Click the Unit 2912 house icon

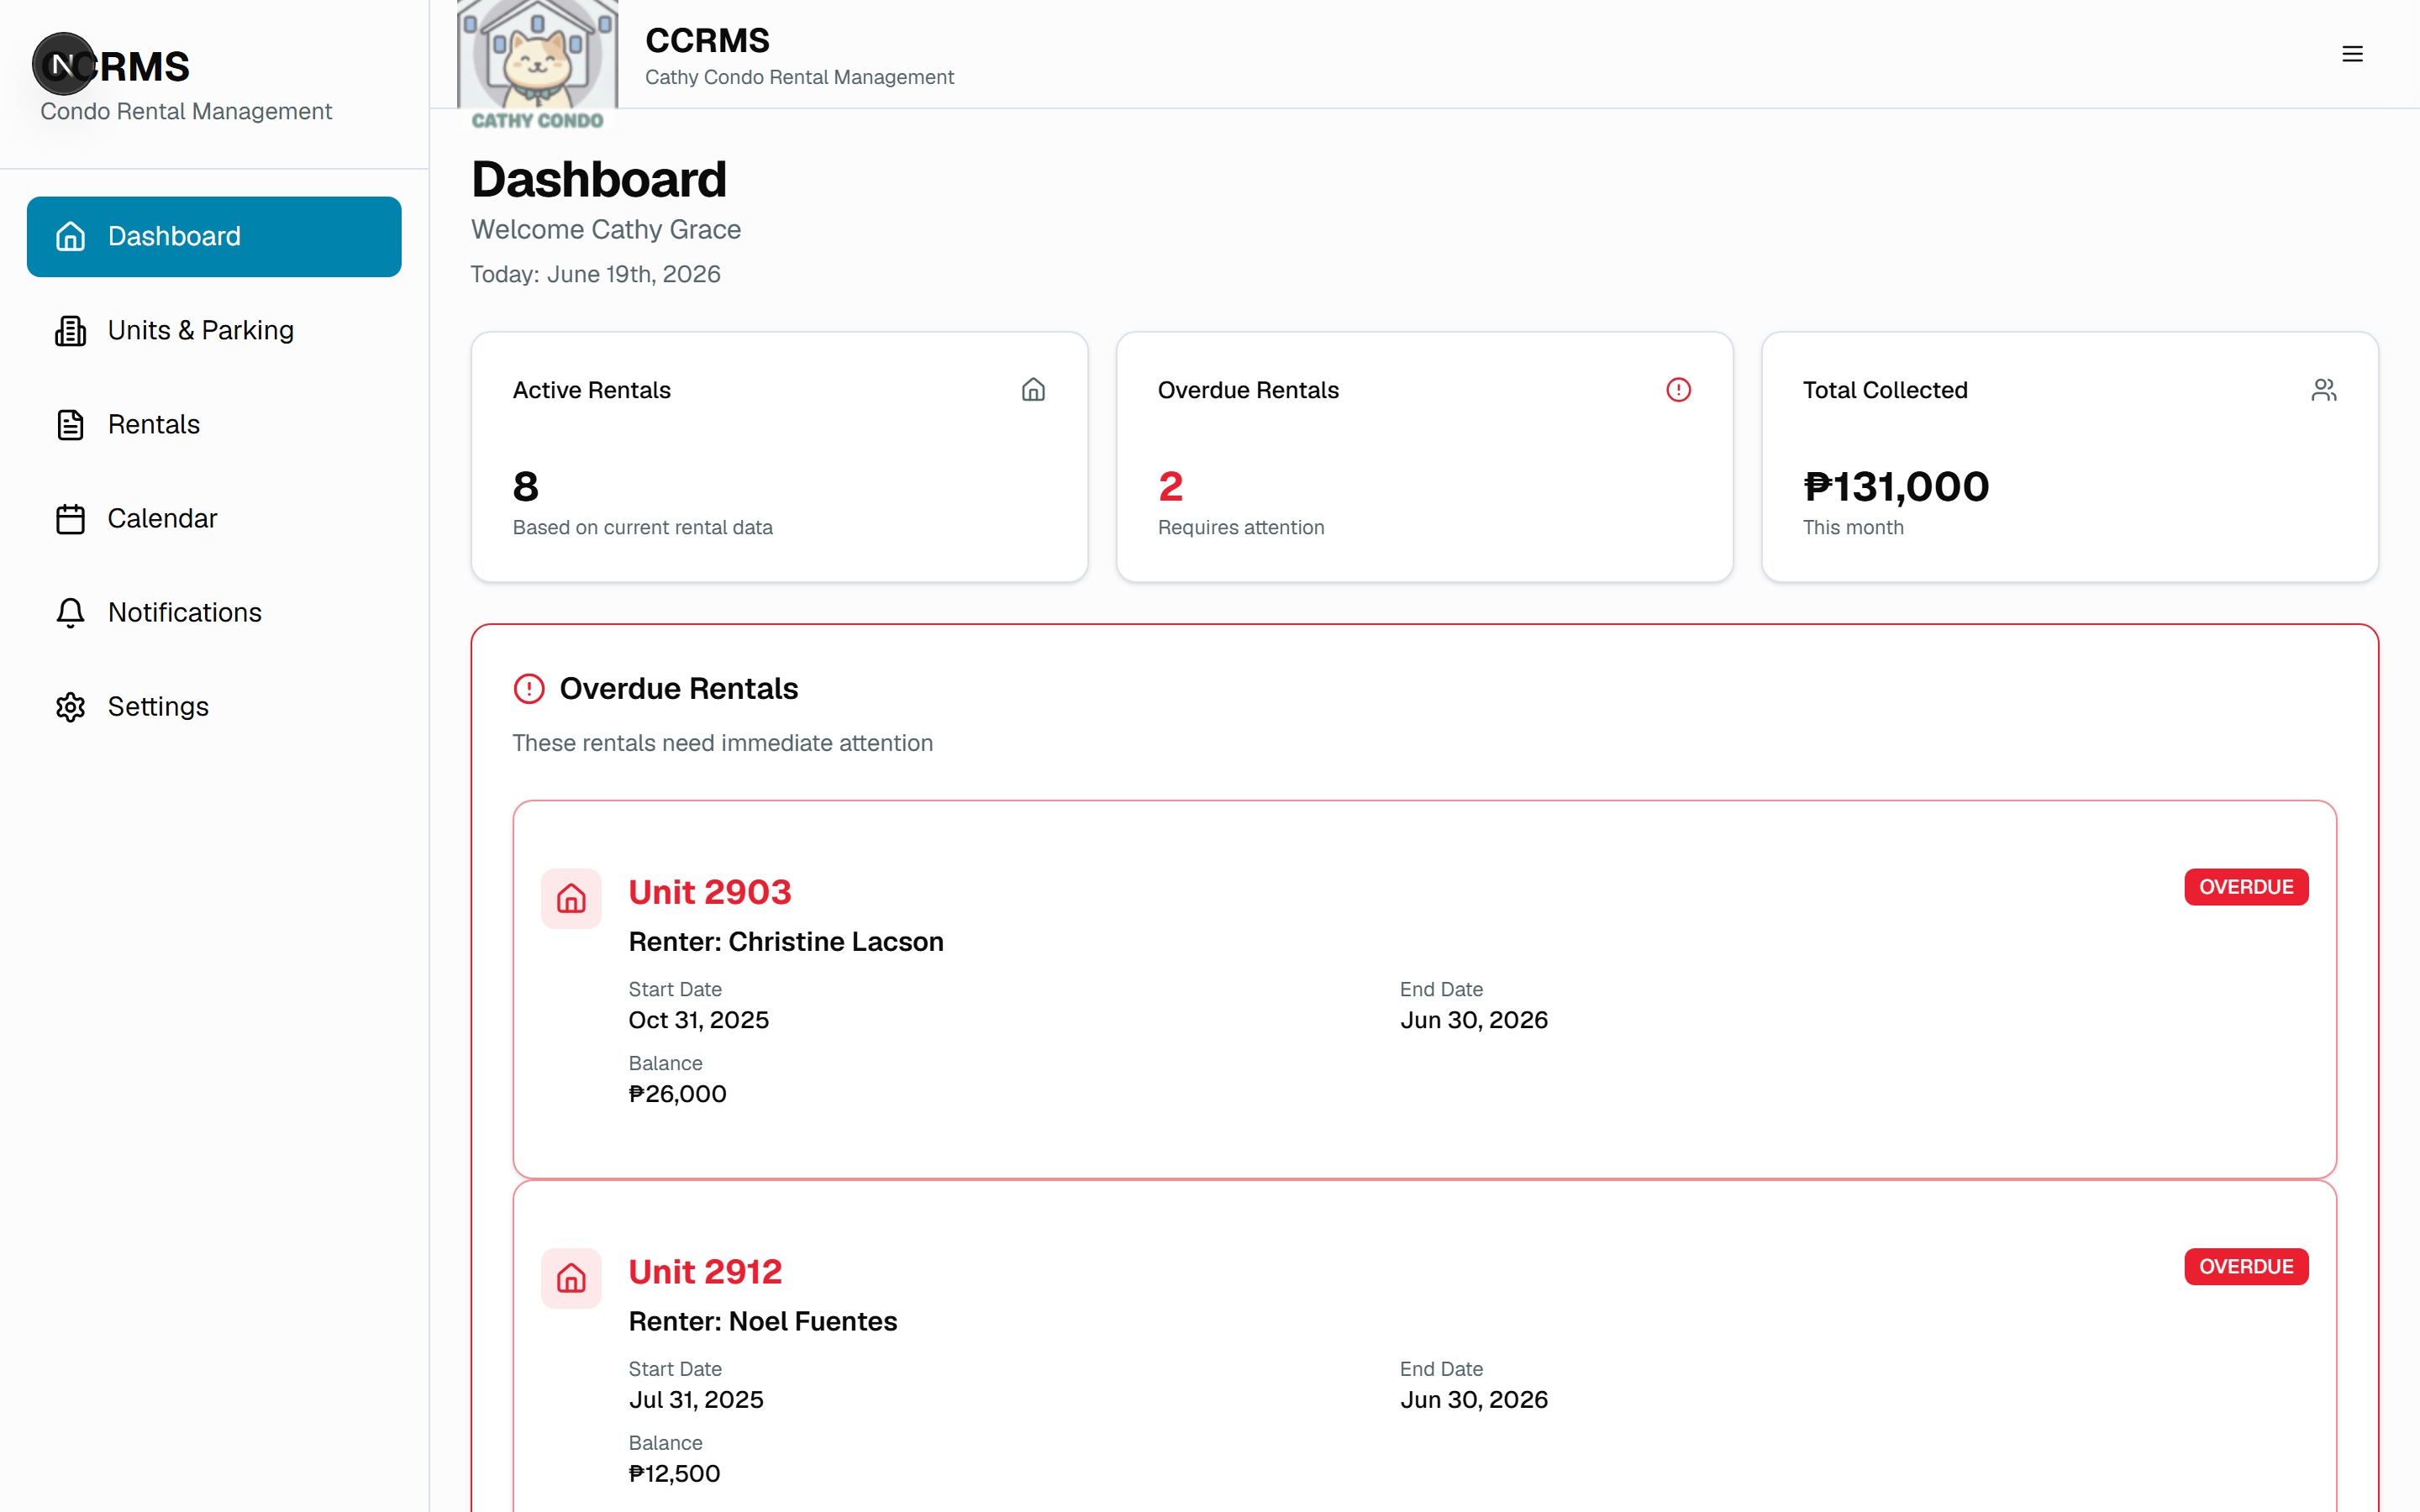(x=571, y=1278)
